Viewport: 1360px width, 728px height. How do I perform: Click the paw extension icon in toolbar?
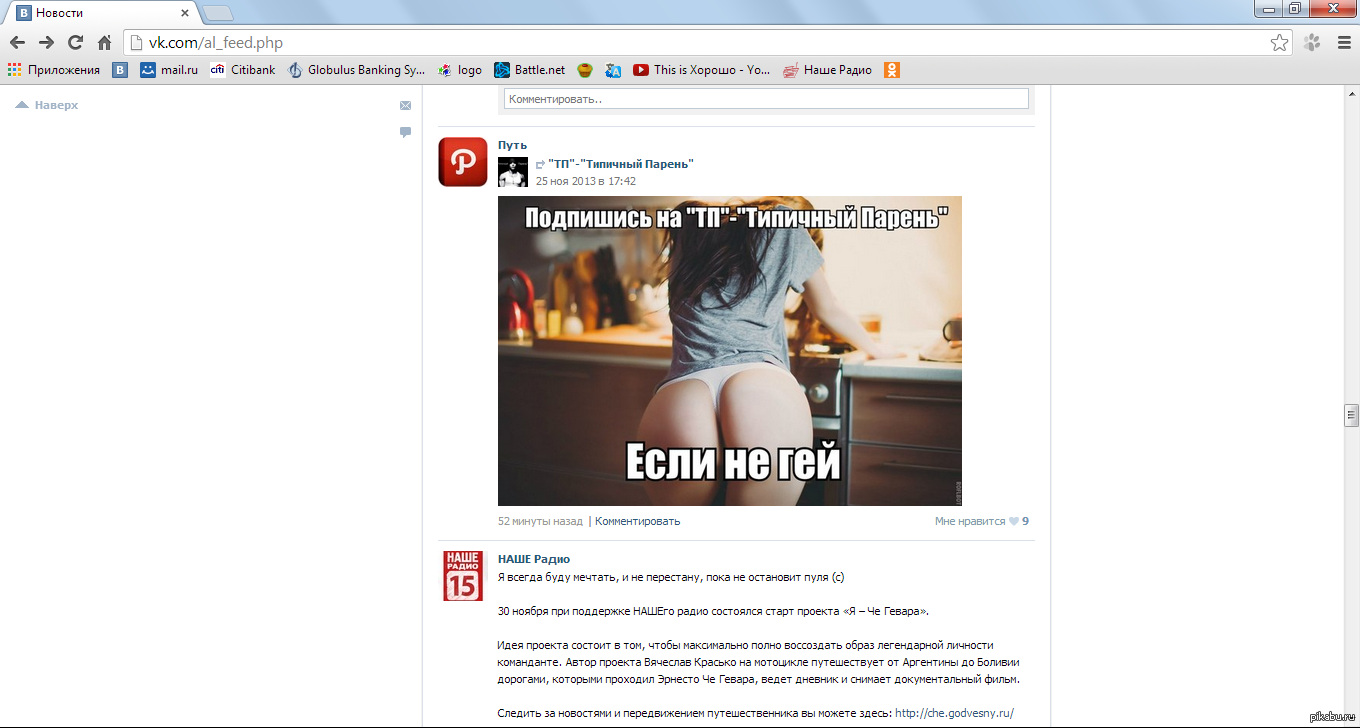[x=1311, y=43]
